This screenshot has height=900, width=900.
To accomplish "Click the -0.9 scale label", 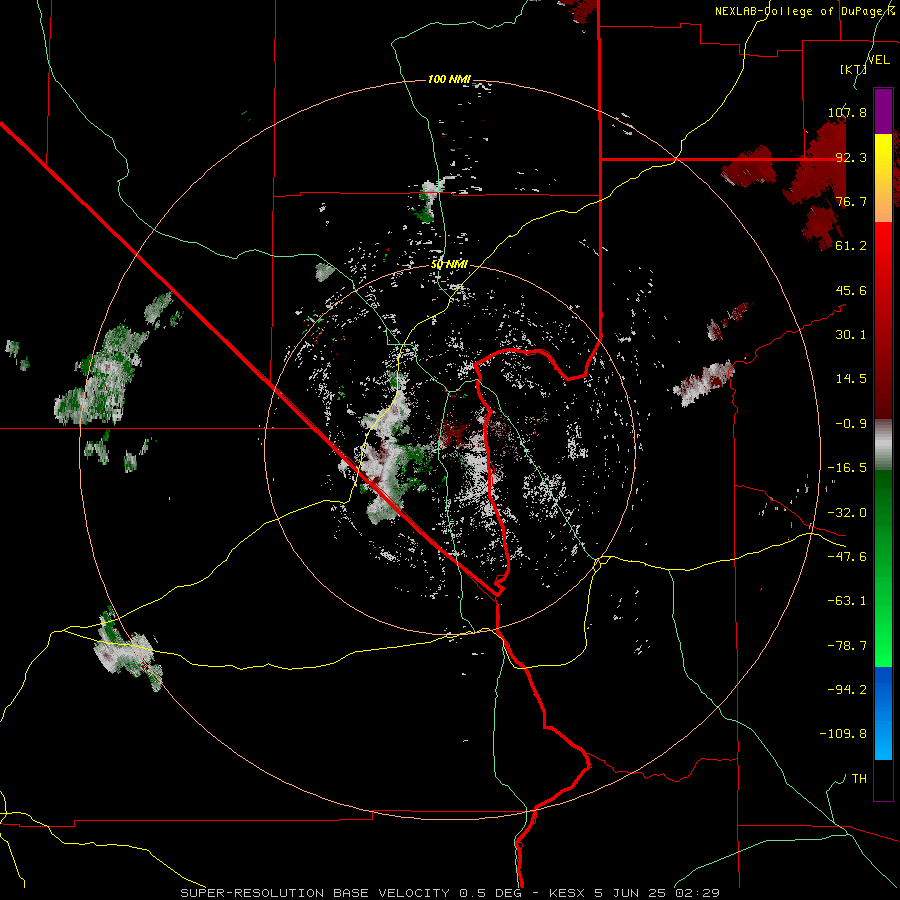I will click(x=851, y=424).
